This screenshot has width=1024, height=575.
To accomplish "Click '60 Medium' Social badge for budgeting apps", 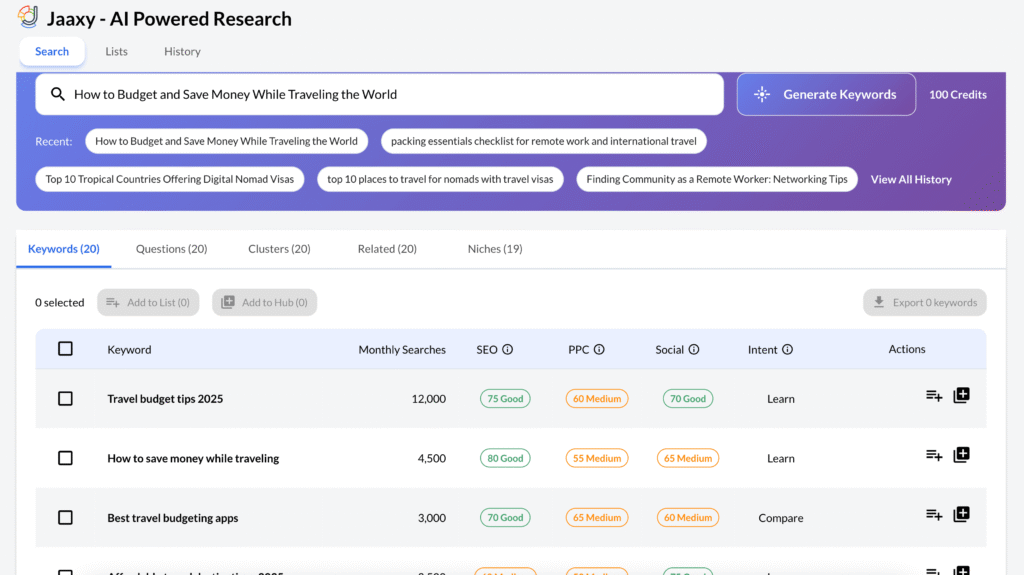I will (x=688, y=518).
